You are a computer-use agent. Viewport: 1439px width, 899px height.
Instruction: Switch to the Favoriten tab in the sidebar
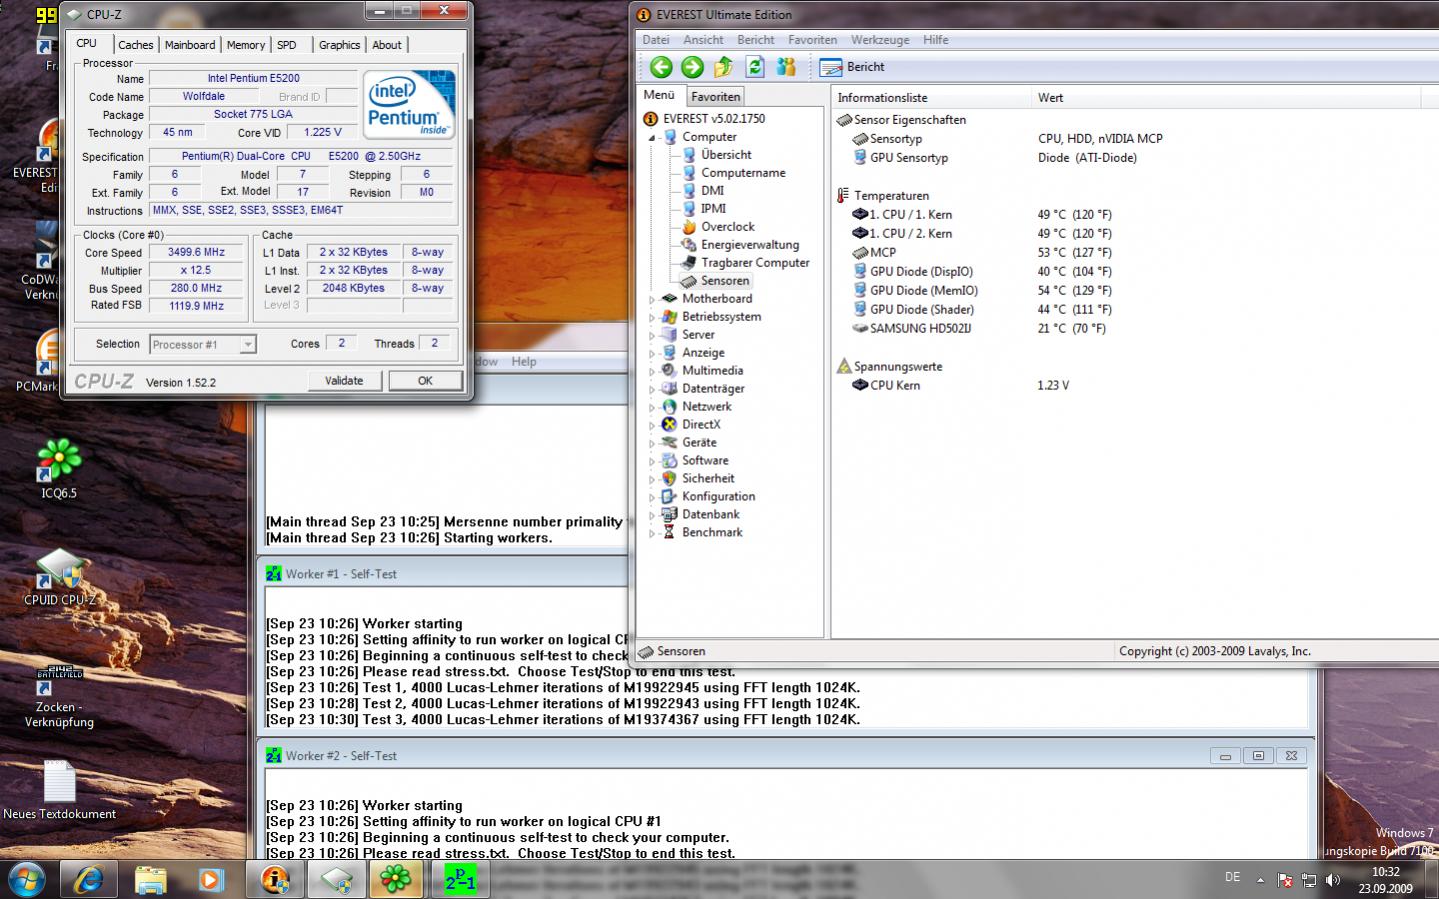[716, 96]
